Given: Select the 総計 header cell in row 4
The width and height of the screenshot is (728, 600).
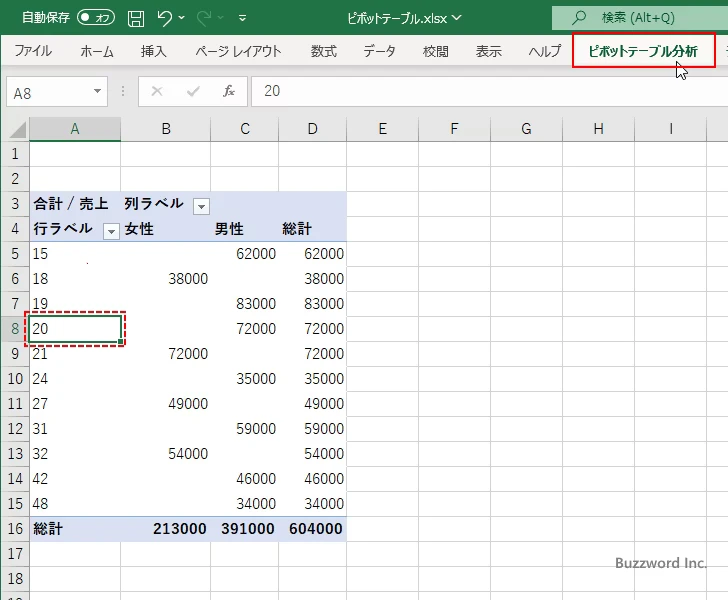Looking at the screenshot, I should tap(313, 228).
